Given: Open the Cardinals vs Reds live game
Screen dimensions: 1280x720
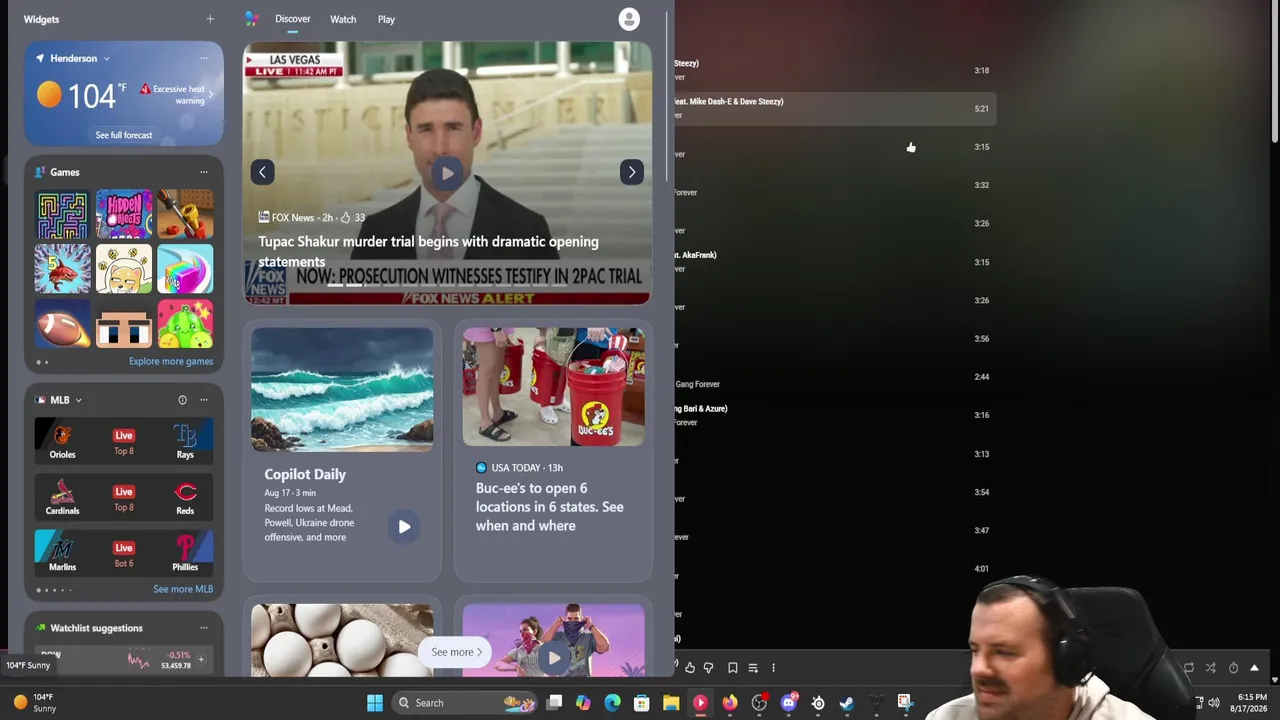Looking at the screenshot, I should [124, 497].
